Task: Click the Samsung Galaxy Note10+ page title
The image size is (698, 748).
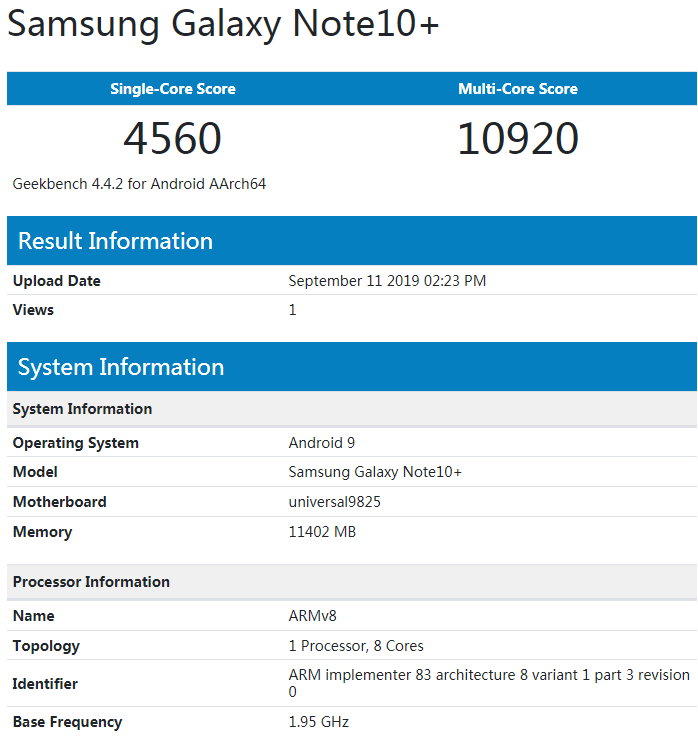Action: 222,24
